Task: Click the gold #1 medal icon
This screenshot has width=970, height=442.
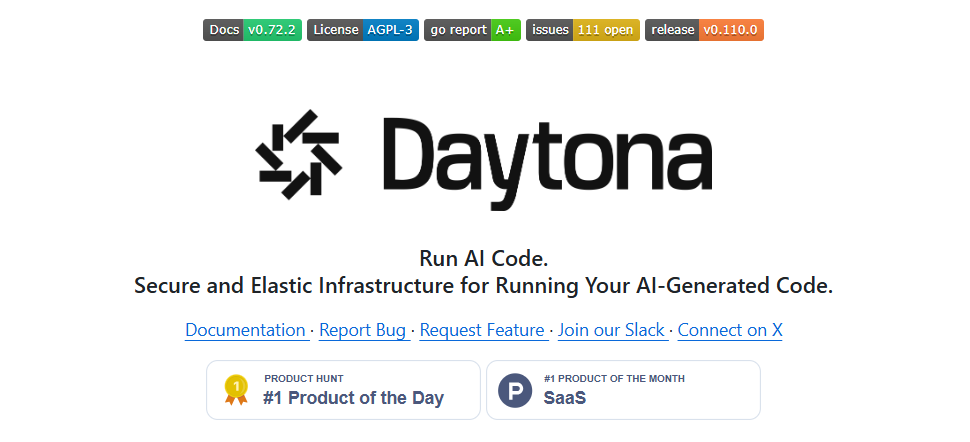Action: point(236,391)
